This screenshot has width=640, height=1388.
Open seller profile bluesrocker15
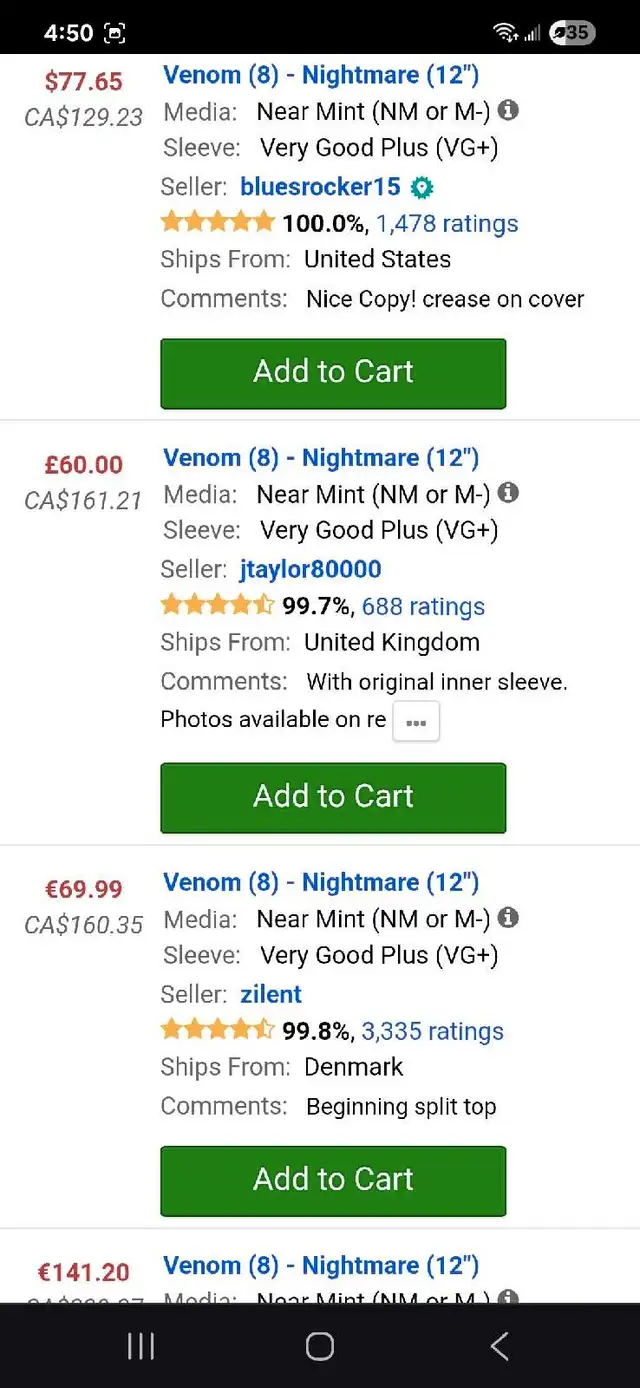pyautogui.click(x=320, y=187)
